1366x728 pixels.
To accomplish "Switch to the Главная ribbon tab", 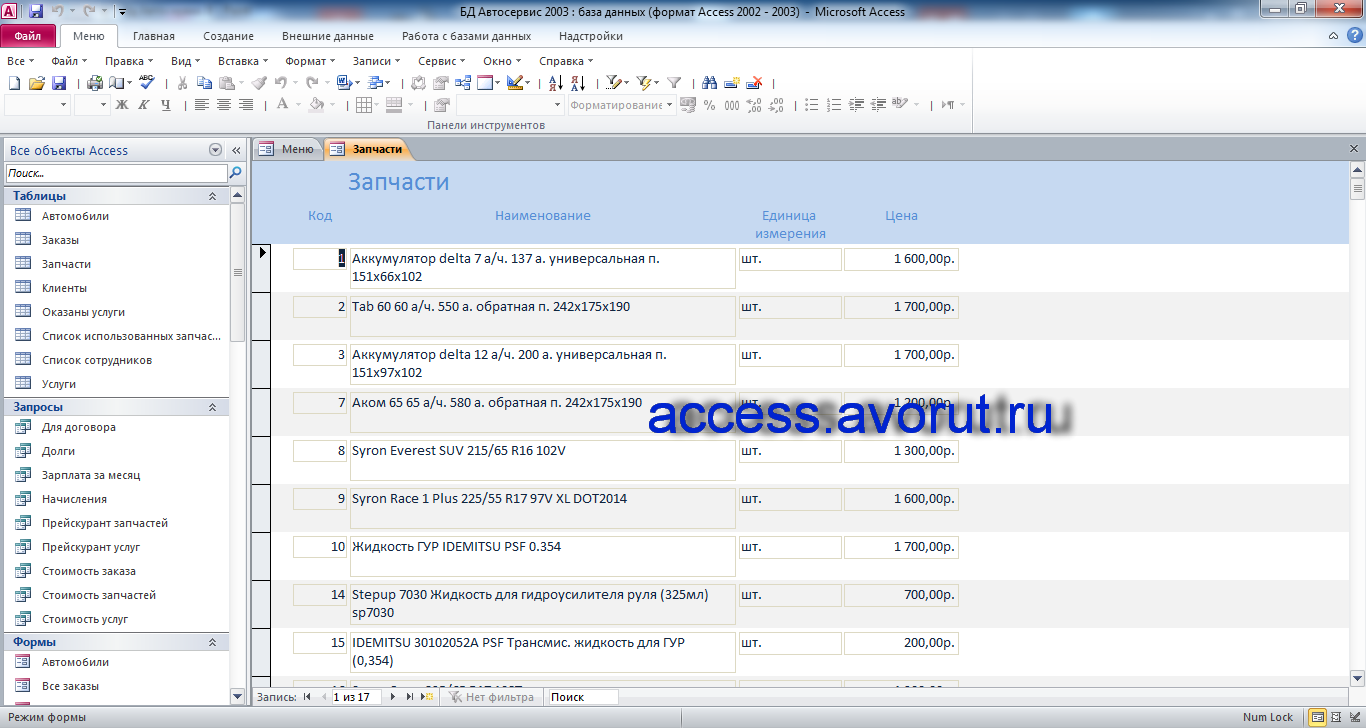I will 154,36.
